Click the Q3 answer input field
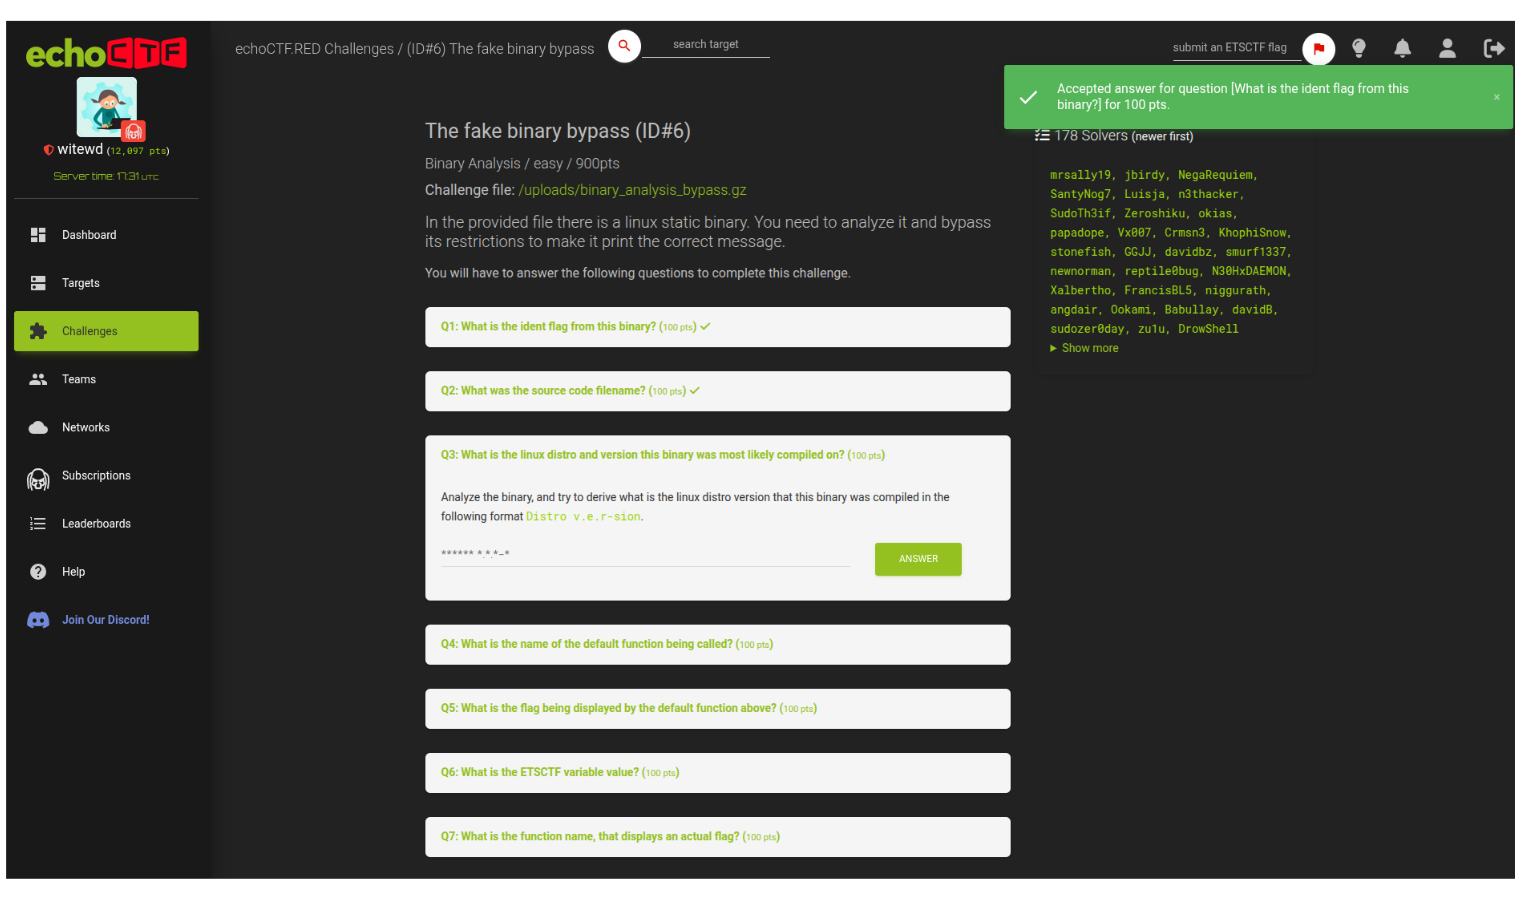Viewport: 1515px width, 900px height. (x=645, y=554)
